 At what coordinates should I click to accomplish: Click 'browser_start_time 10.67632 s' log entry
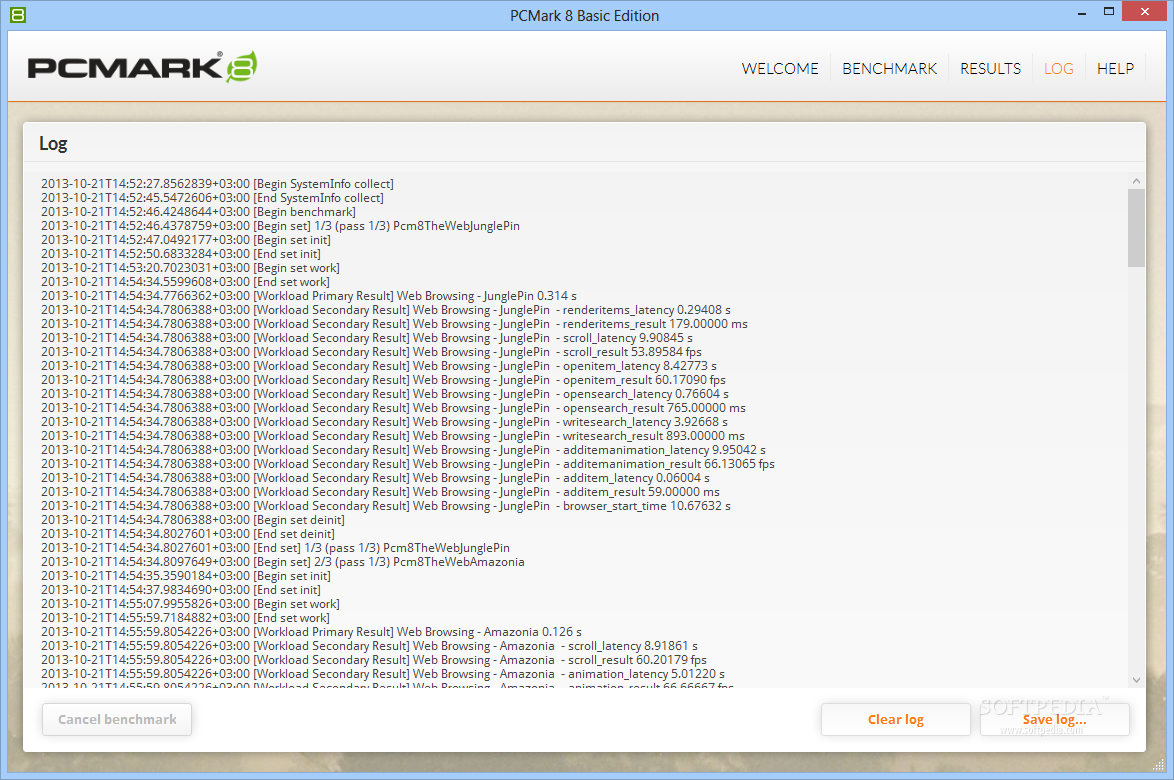pyautogui.click(x=386, y=505)
